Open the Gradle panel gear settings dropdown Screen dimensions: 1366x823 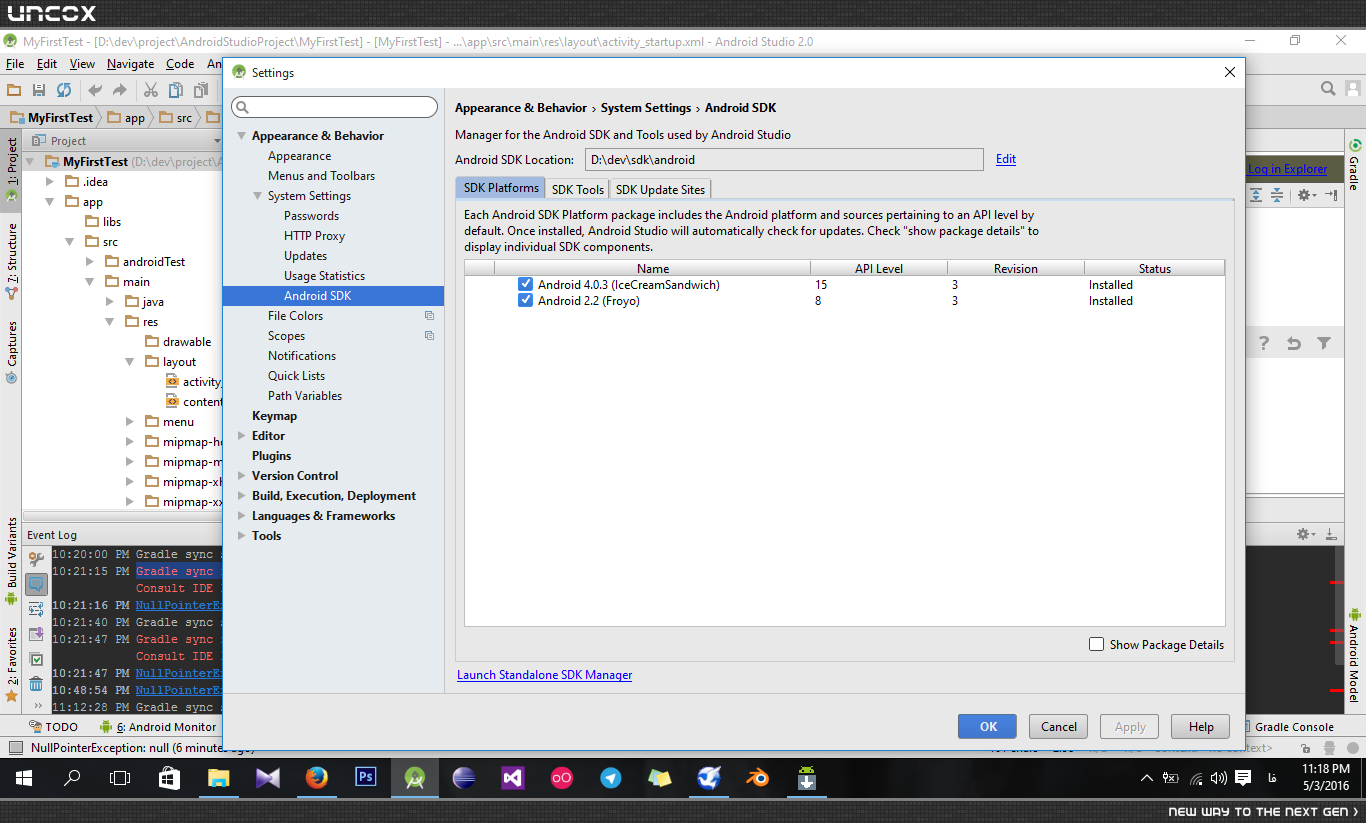(x=1307, y=195)
